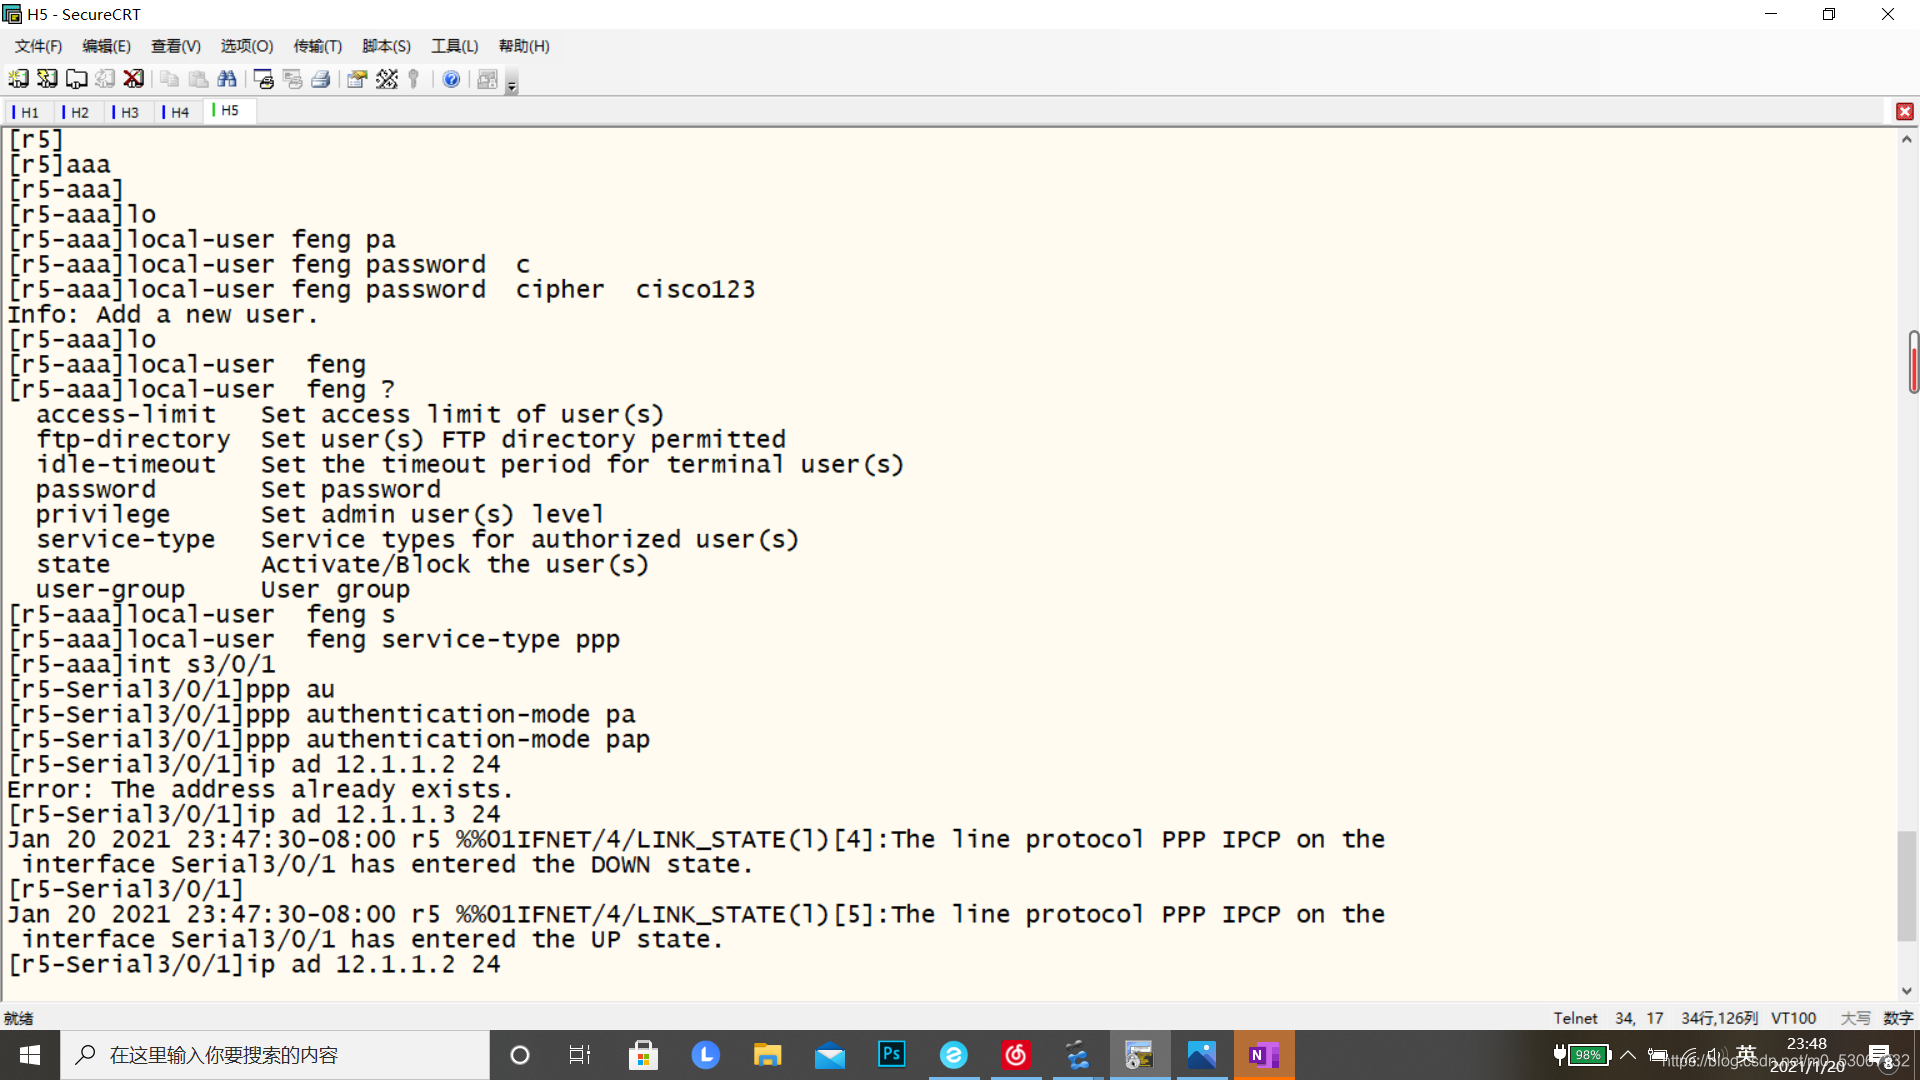Click the Public Key Assistant key icon
Image resolution: width=1920 pixels, height=1080 pixels.
(414, 79)
